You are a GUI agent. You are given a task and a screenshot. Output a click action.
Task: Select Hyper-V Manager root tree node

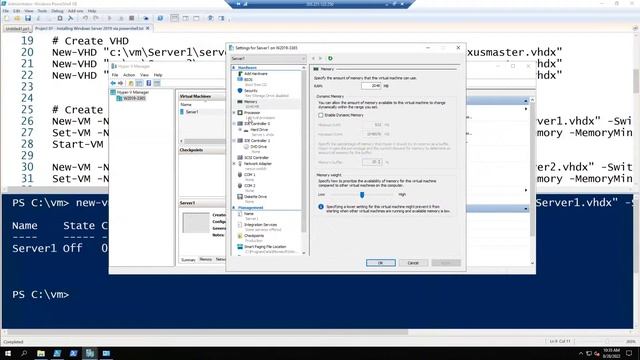pyautogui.click(x=130, y=92)
